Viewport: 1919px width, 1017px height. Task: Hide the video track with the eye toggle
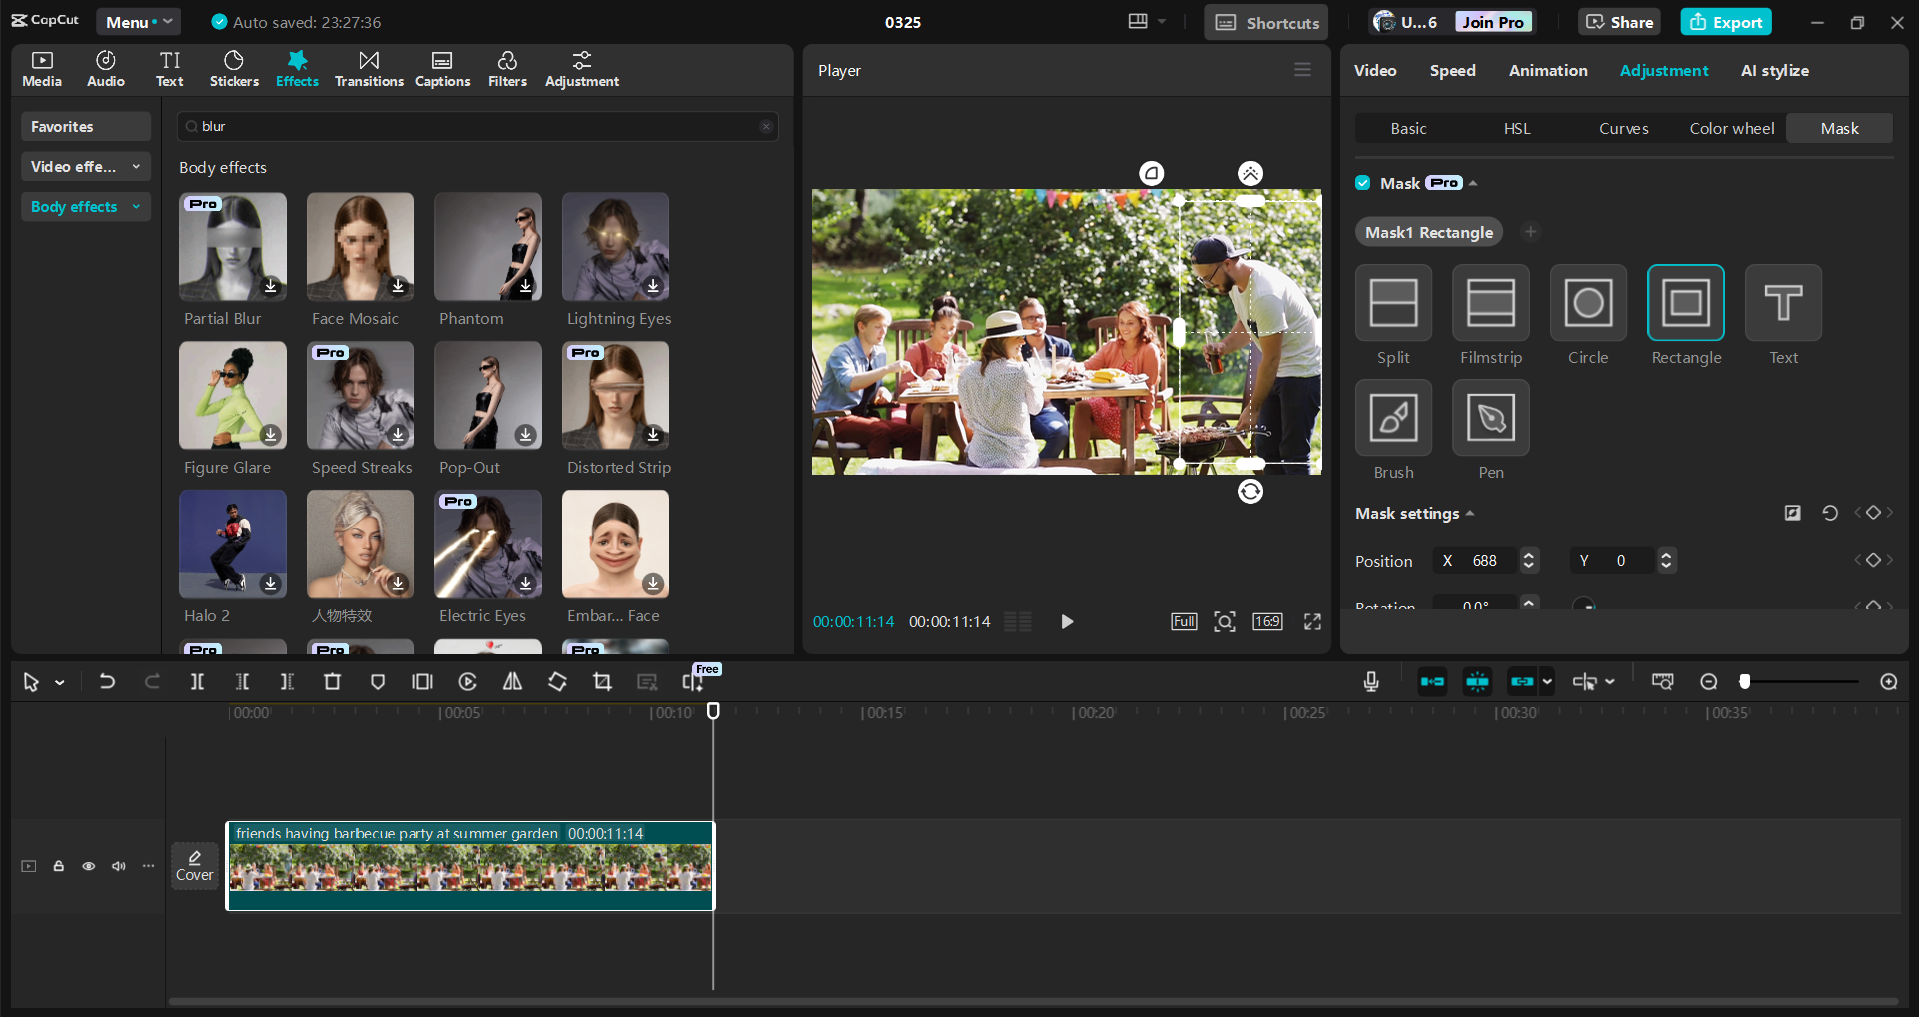pyautogui.click(x=88, y=866)
